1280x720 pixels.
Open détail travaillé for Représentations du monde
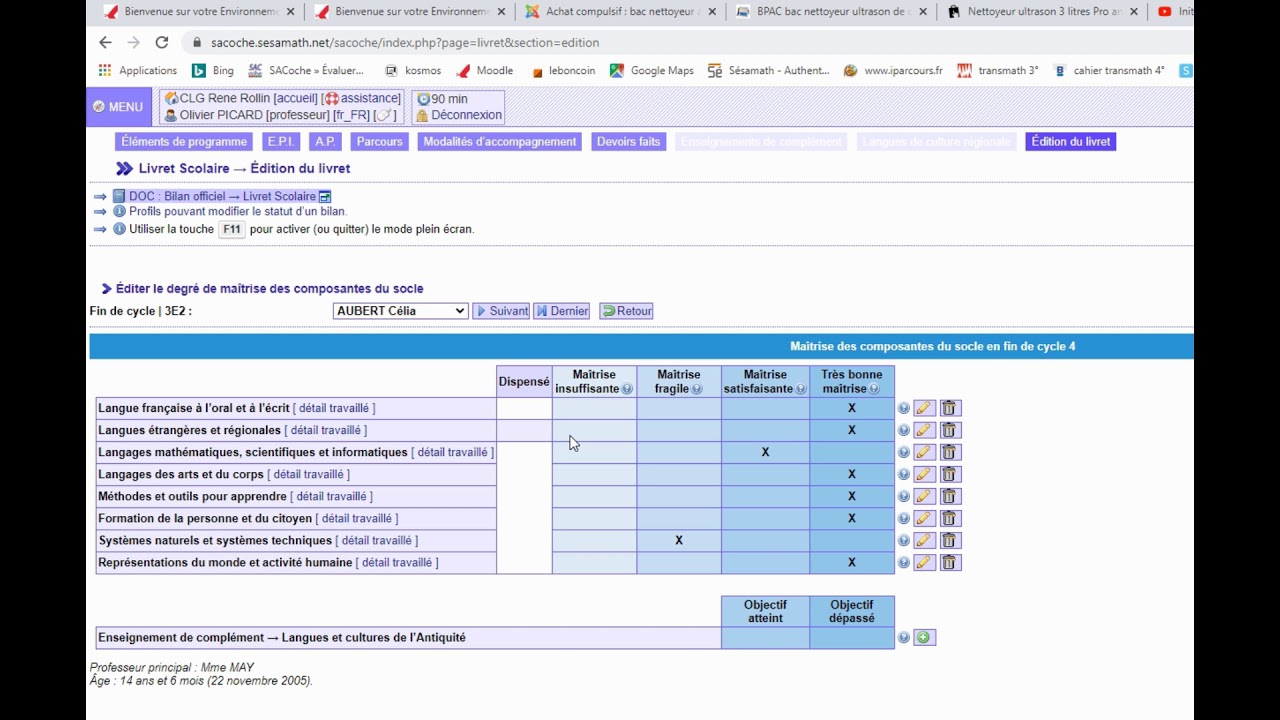pos(397,562)
